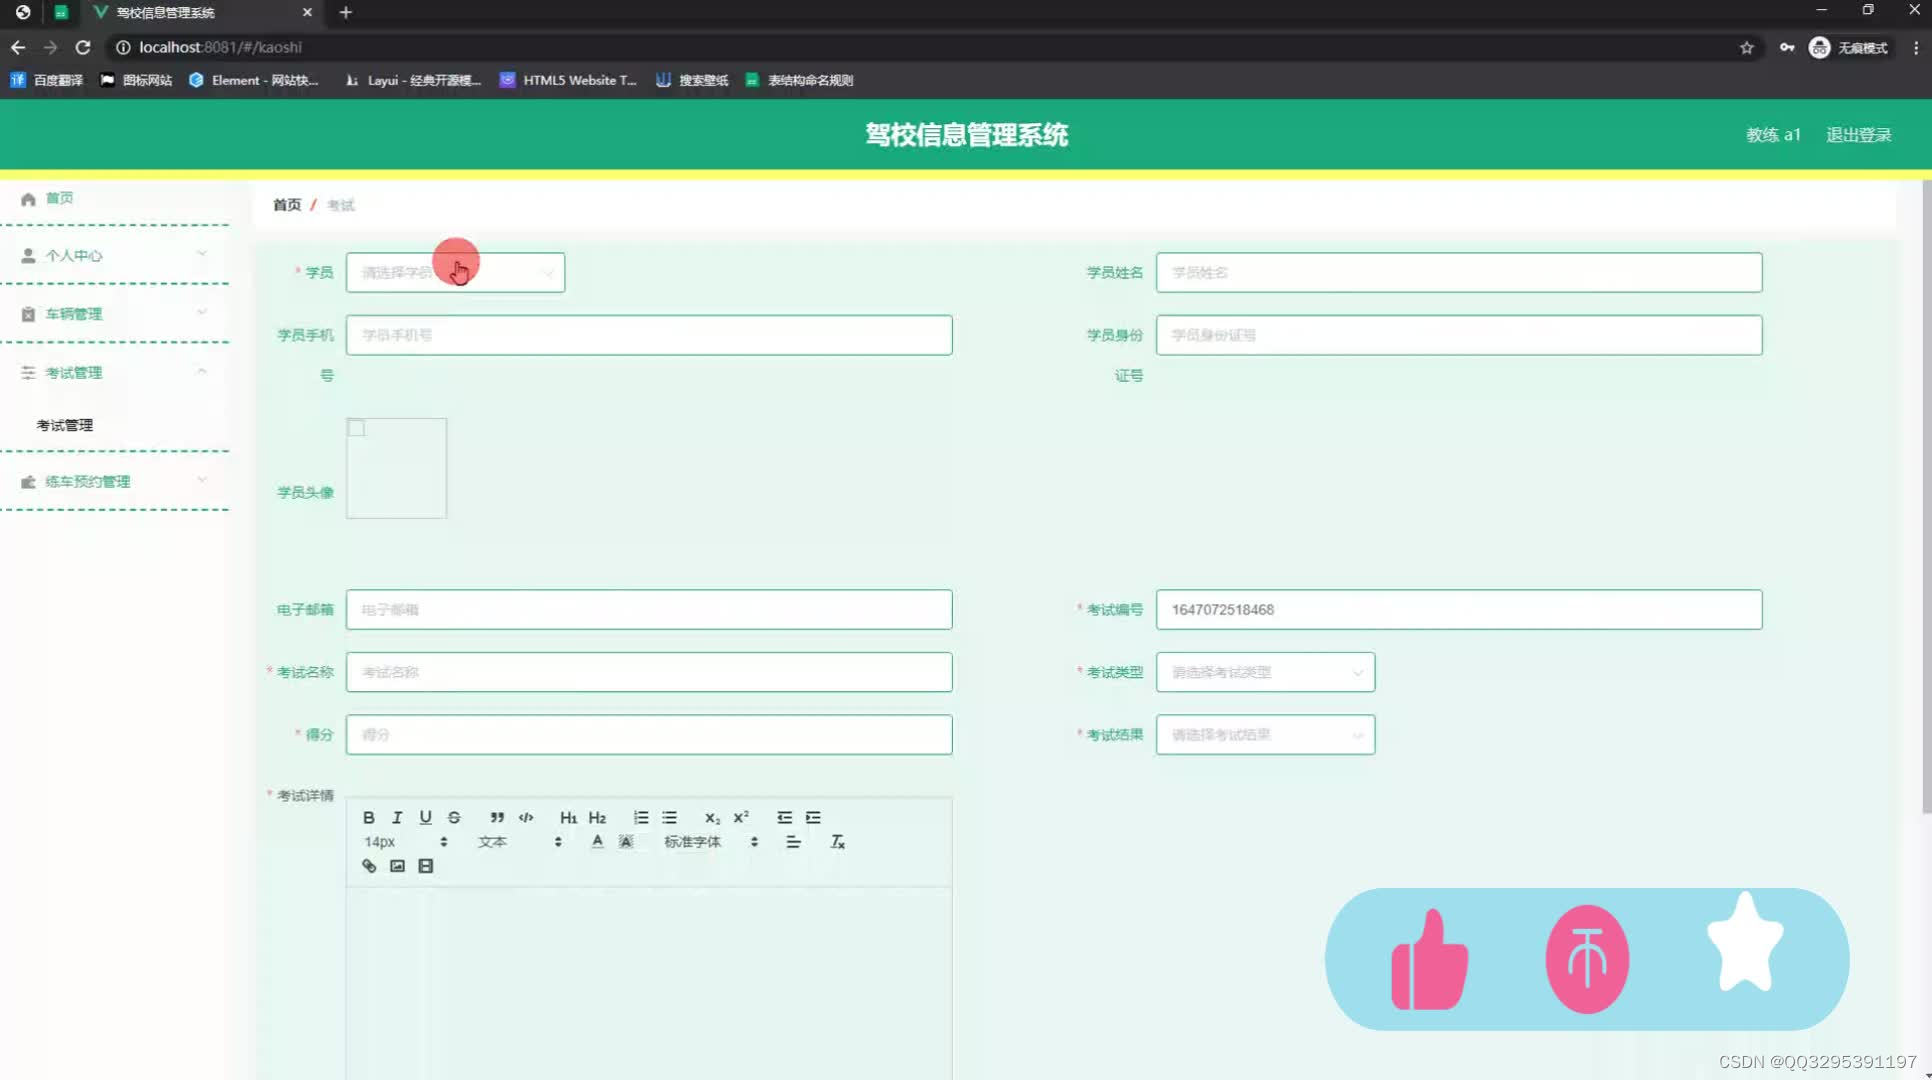Viewport: 1932px width, 1080px height.
Task: Expand 练车预约管理 sidebar menu
Action: pyautogui.click(x=115, y=481)
